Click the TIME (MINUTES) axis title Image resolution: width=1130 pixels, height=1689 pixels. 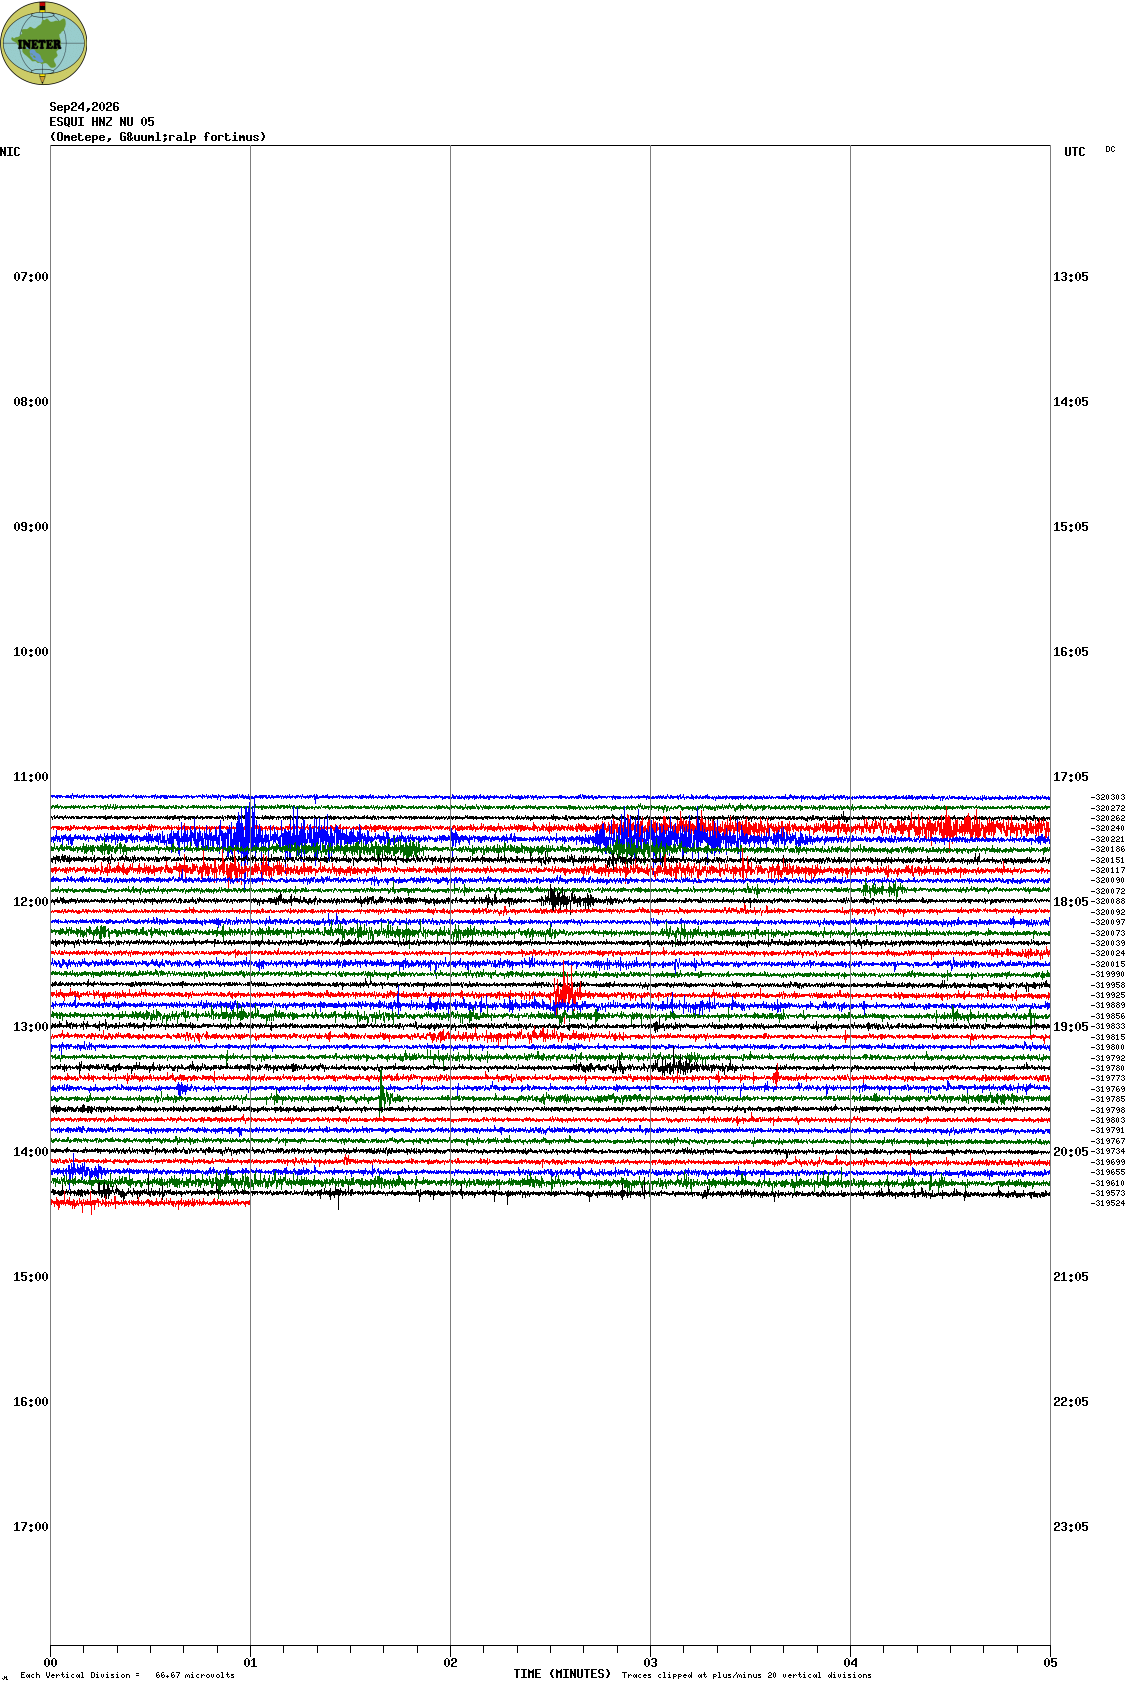[562, 1674]
